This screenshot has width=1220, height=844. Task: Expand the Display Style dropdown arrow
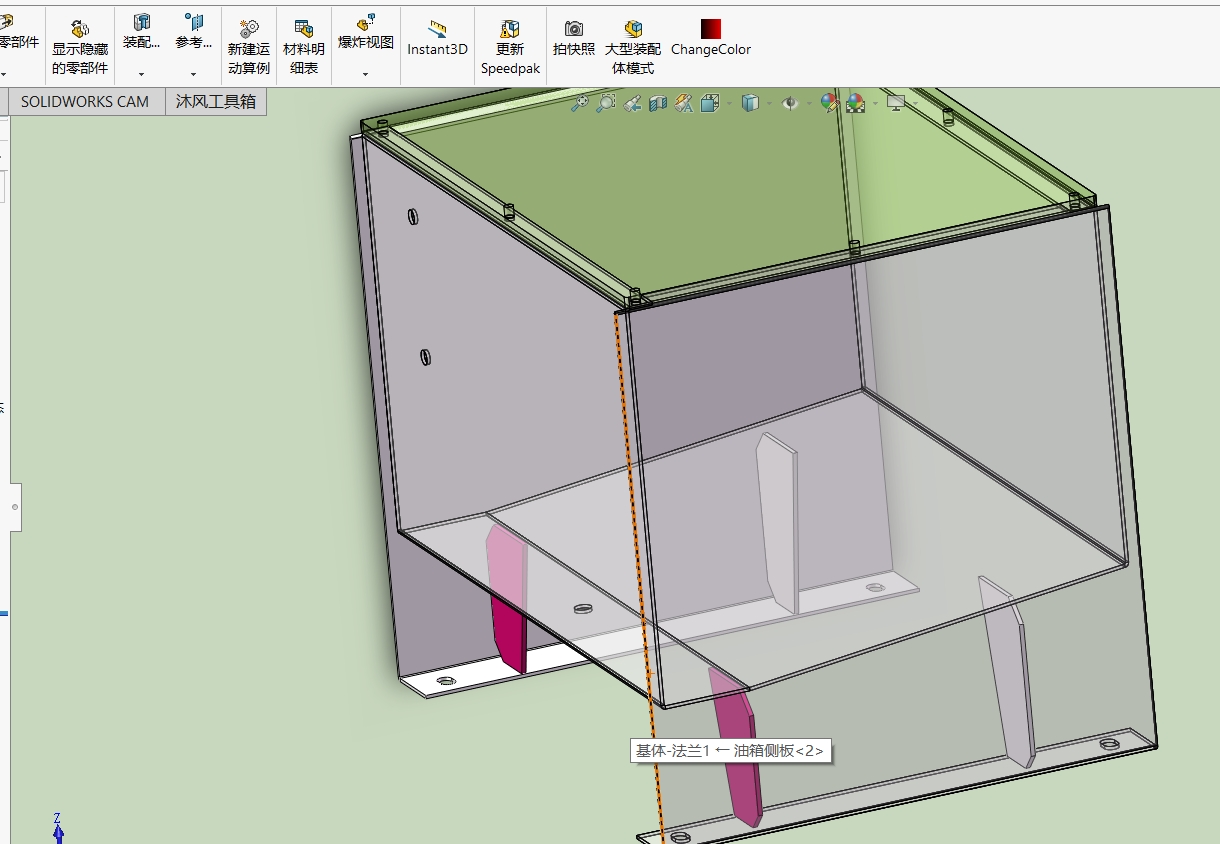[x=768, y=102]
